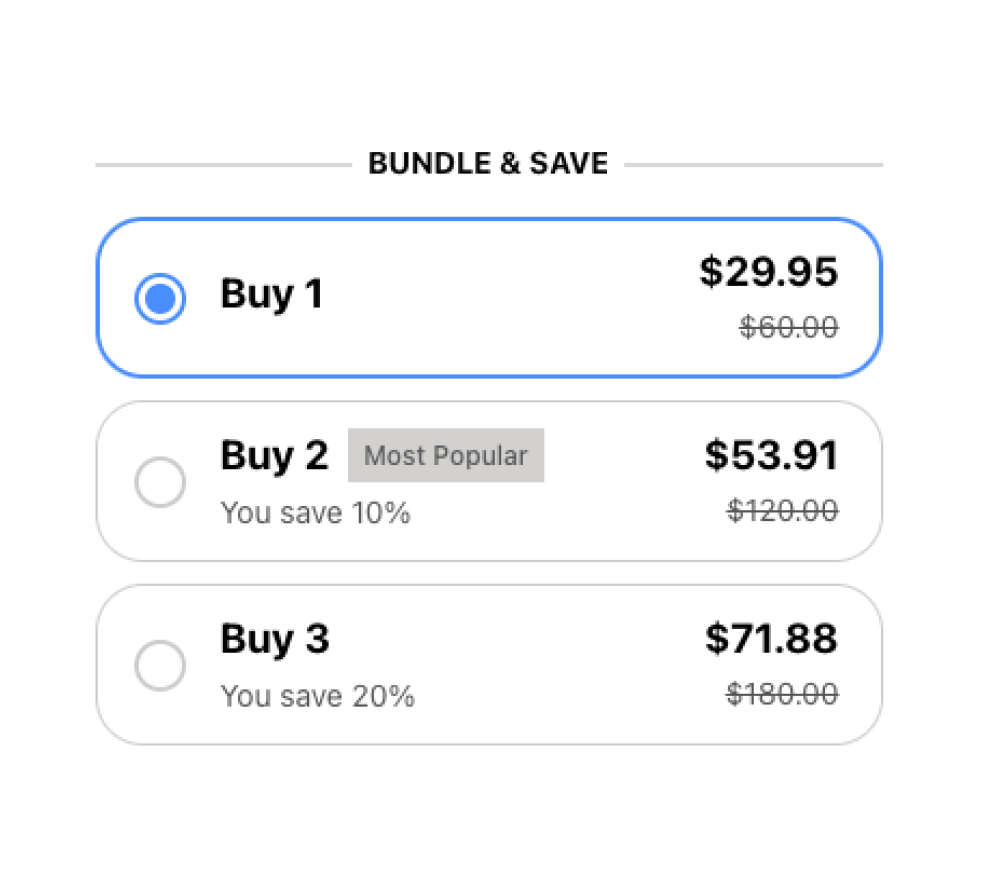This screenshot has width=996, height=876.
Task: Click the divider line right of the heading
Action: [x=754, y=164]
